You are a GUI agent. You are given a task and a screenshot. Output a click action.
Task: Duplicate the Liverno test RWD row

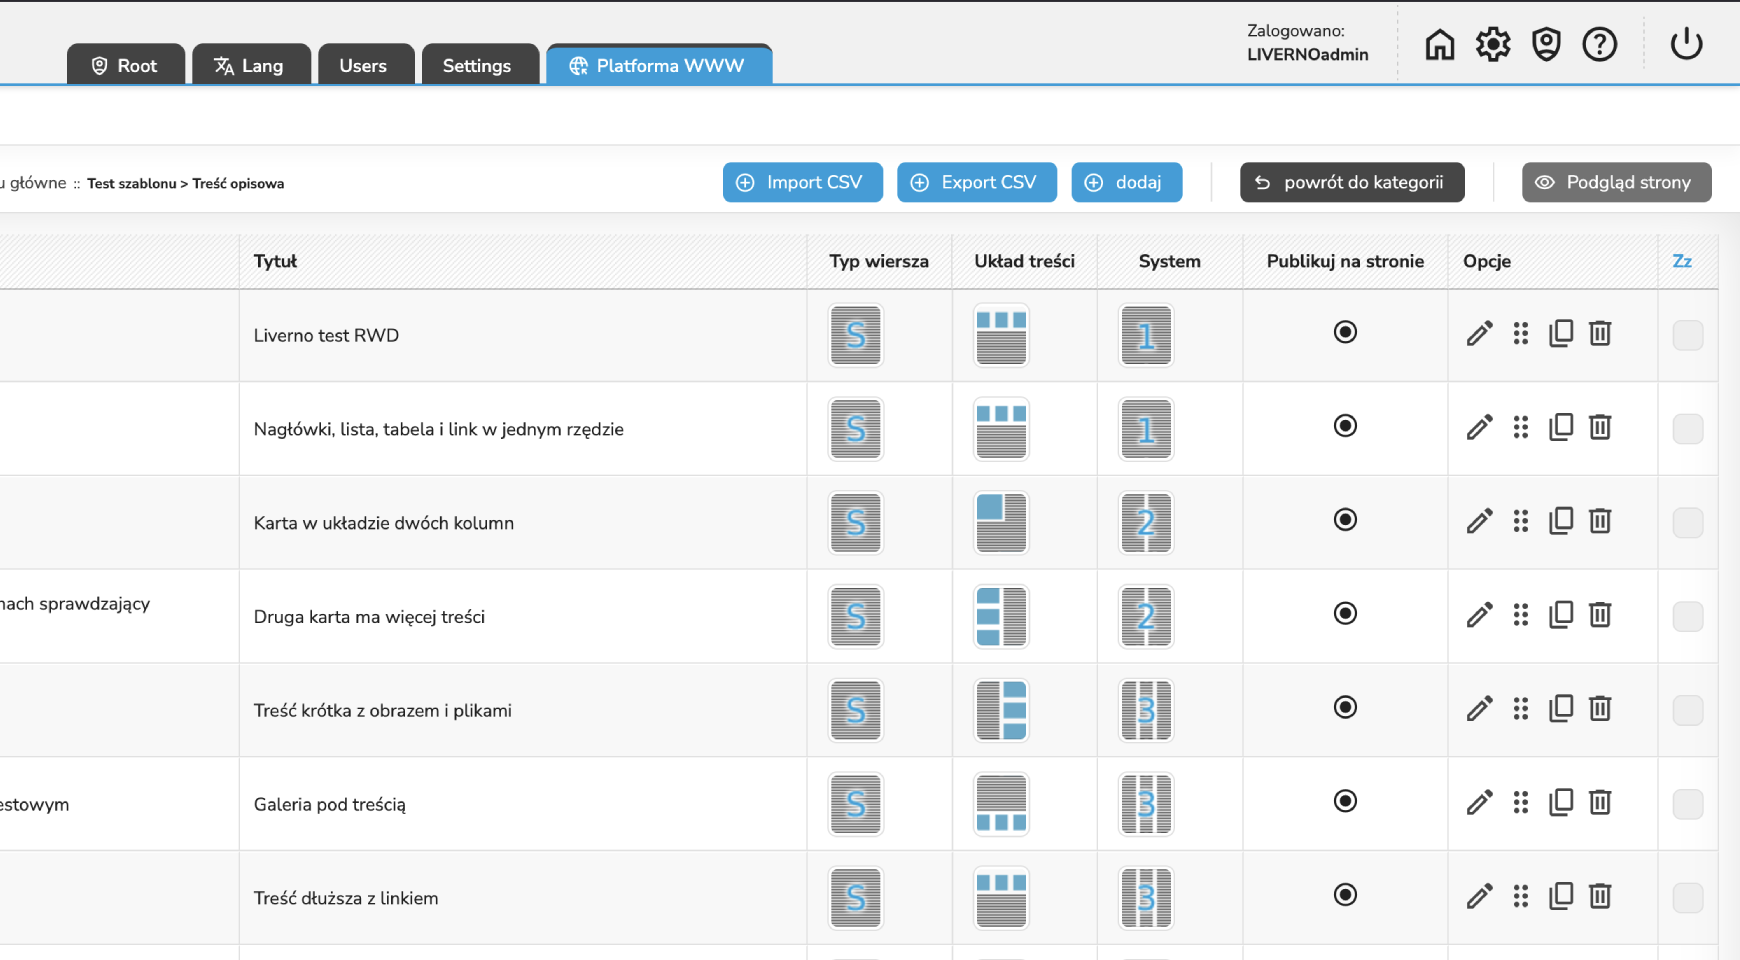coord(1561,333)
